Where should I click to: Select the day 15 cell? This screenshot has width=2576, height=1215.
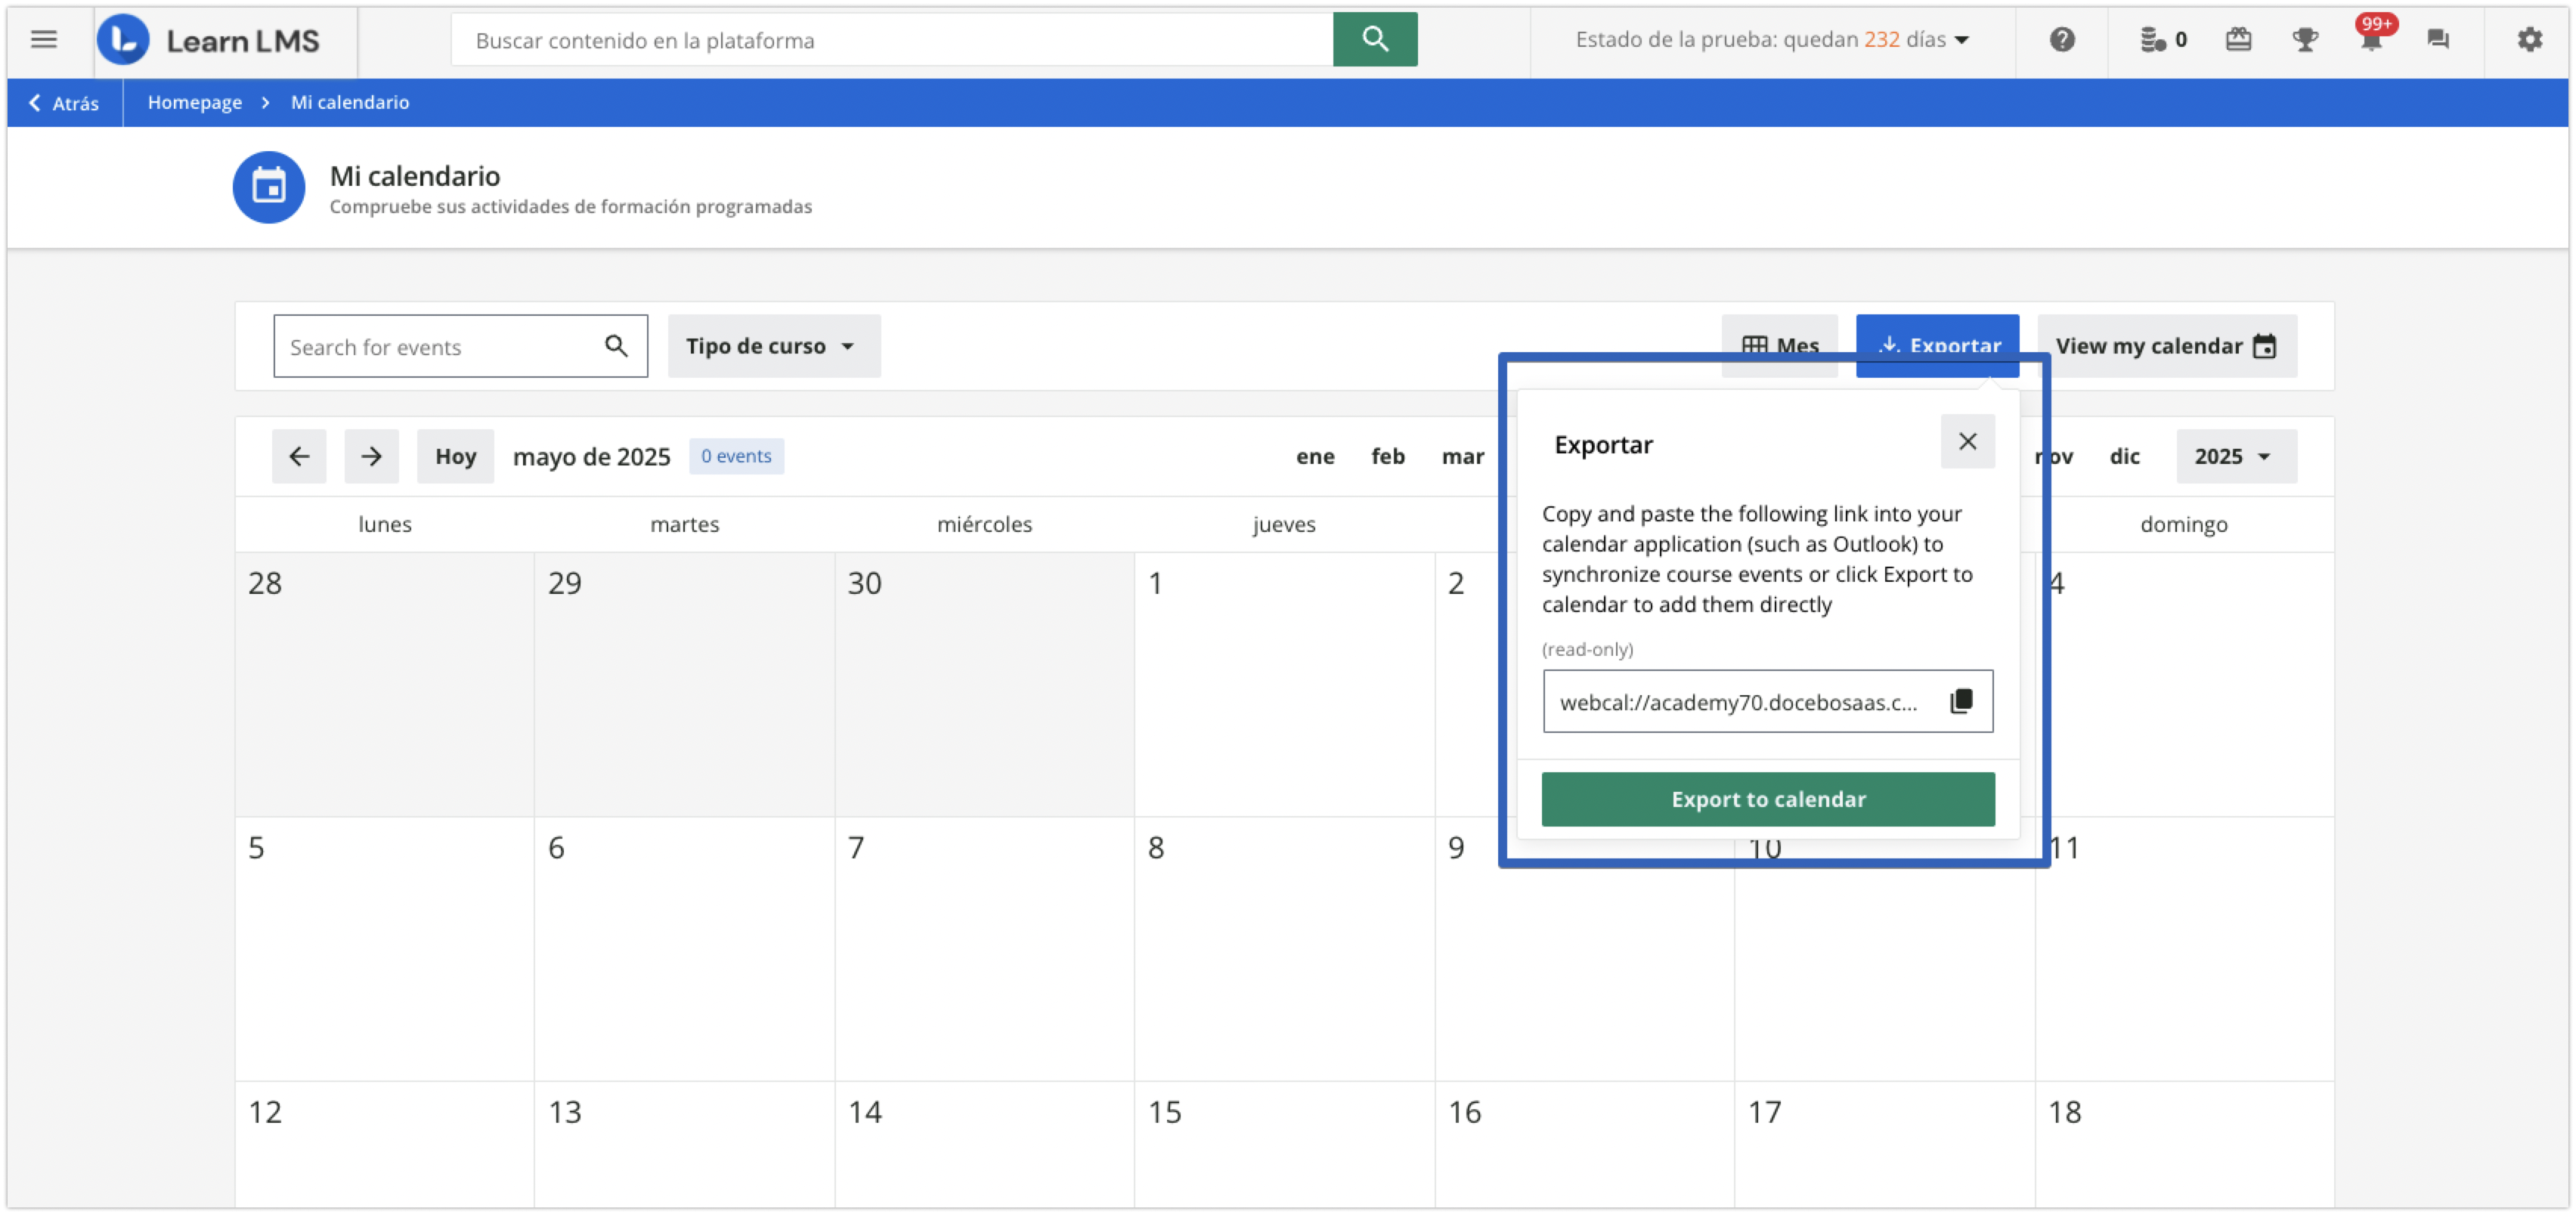(x=1284, y=1145)
